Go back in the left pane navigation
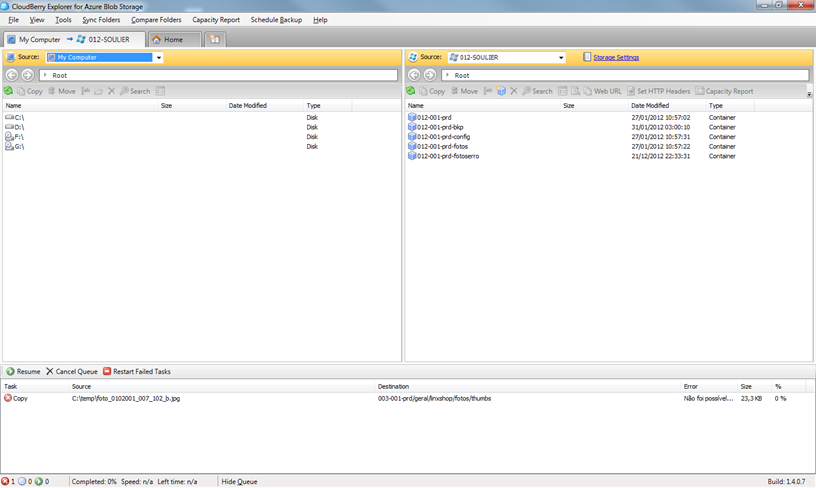This screenshot has height=488, width=816. [11, 75]
